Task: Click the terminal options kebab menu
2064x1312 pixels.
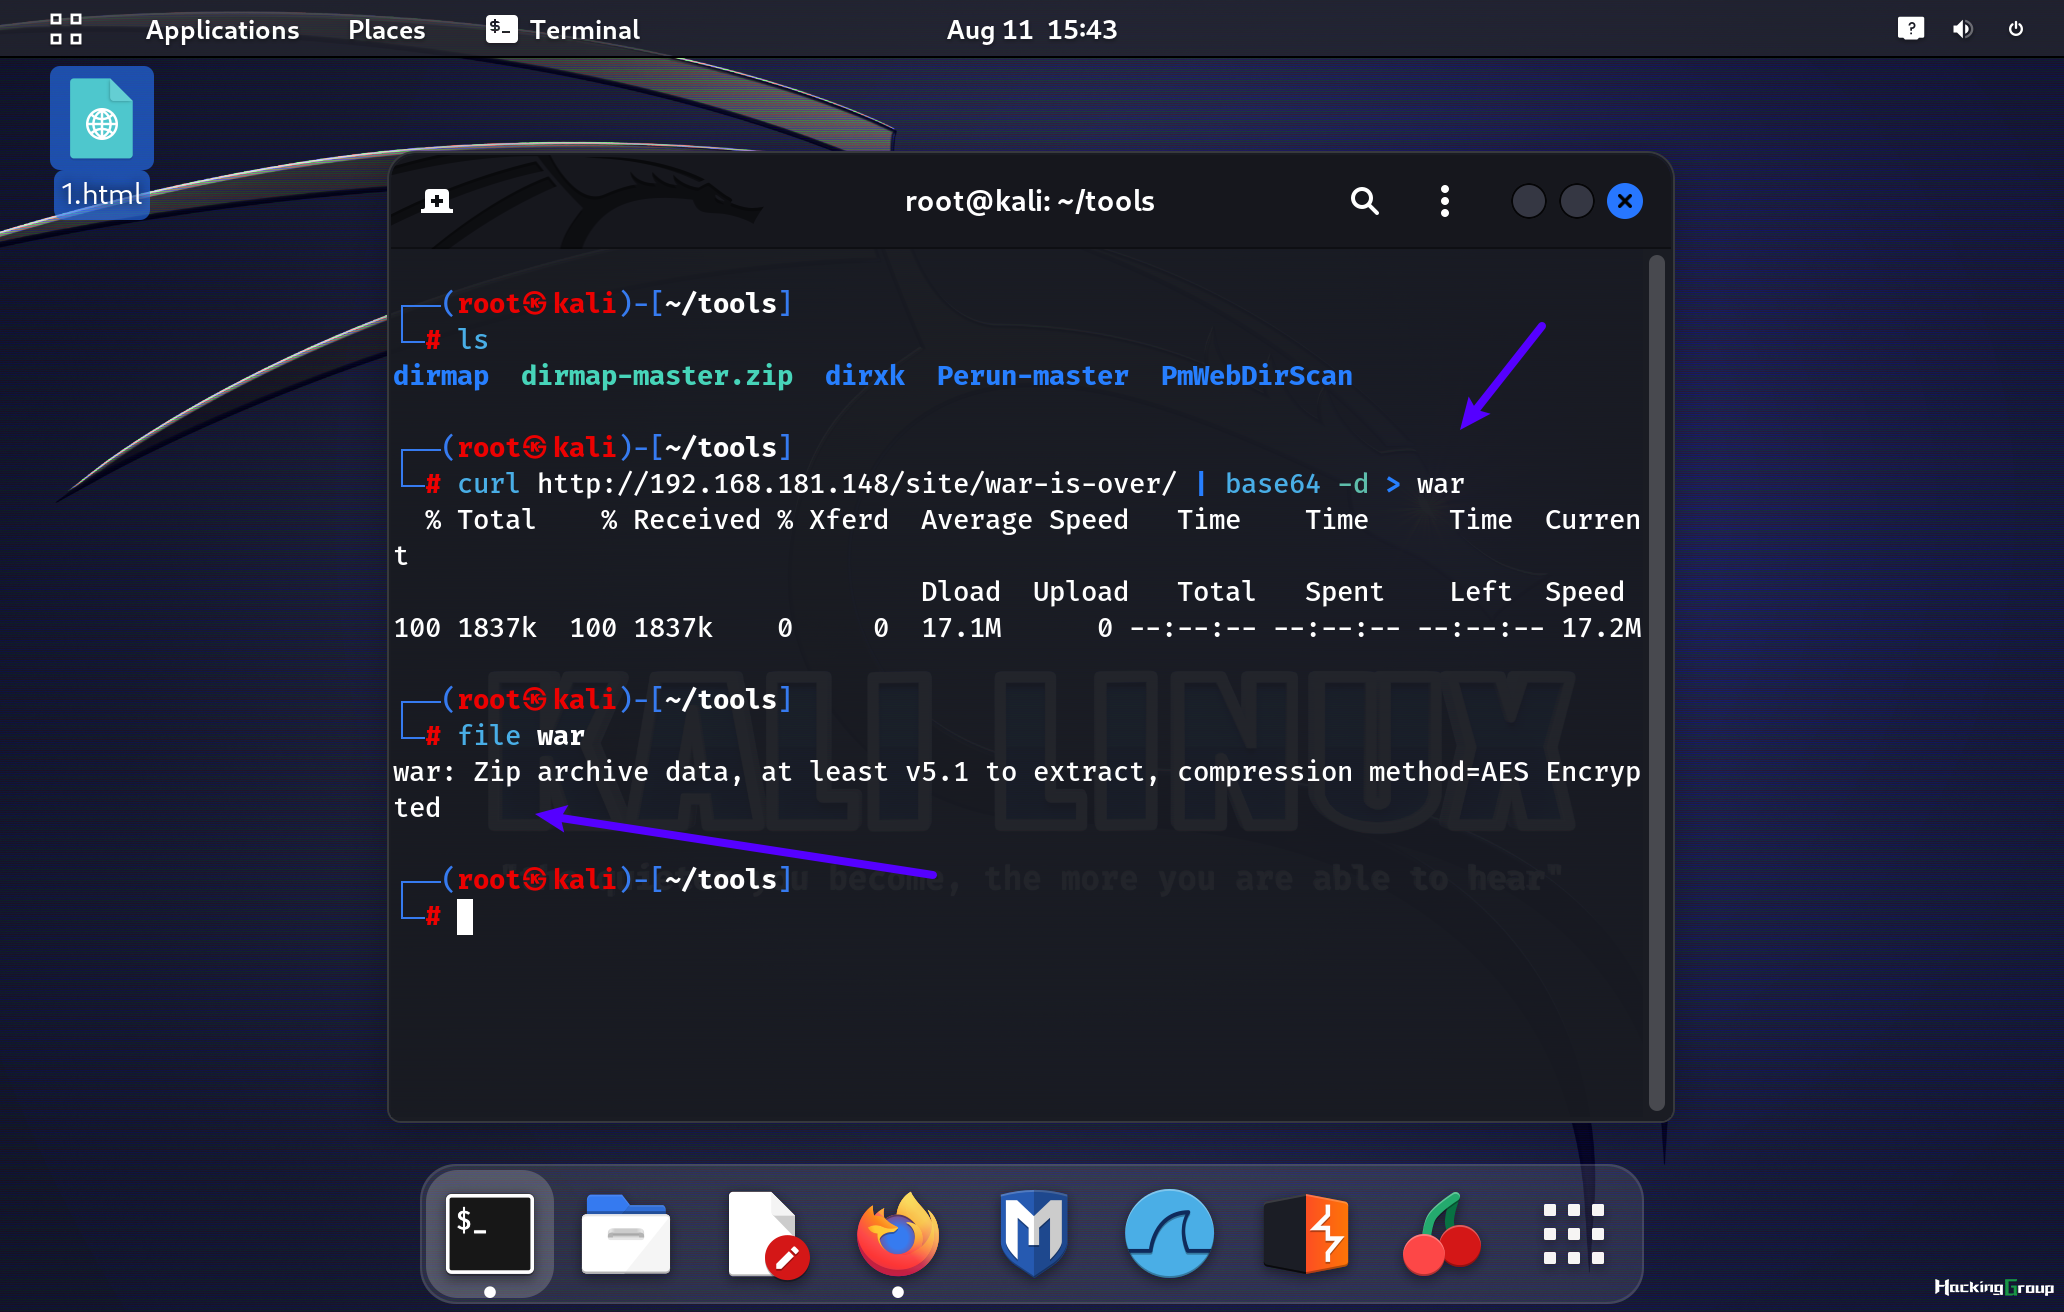Action: pos(1443,199)
